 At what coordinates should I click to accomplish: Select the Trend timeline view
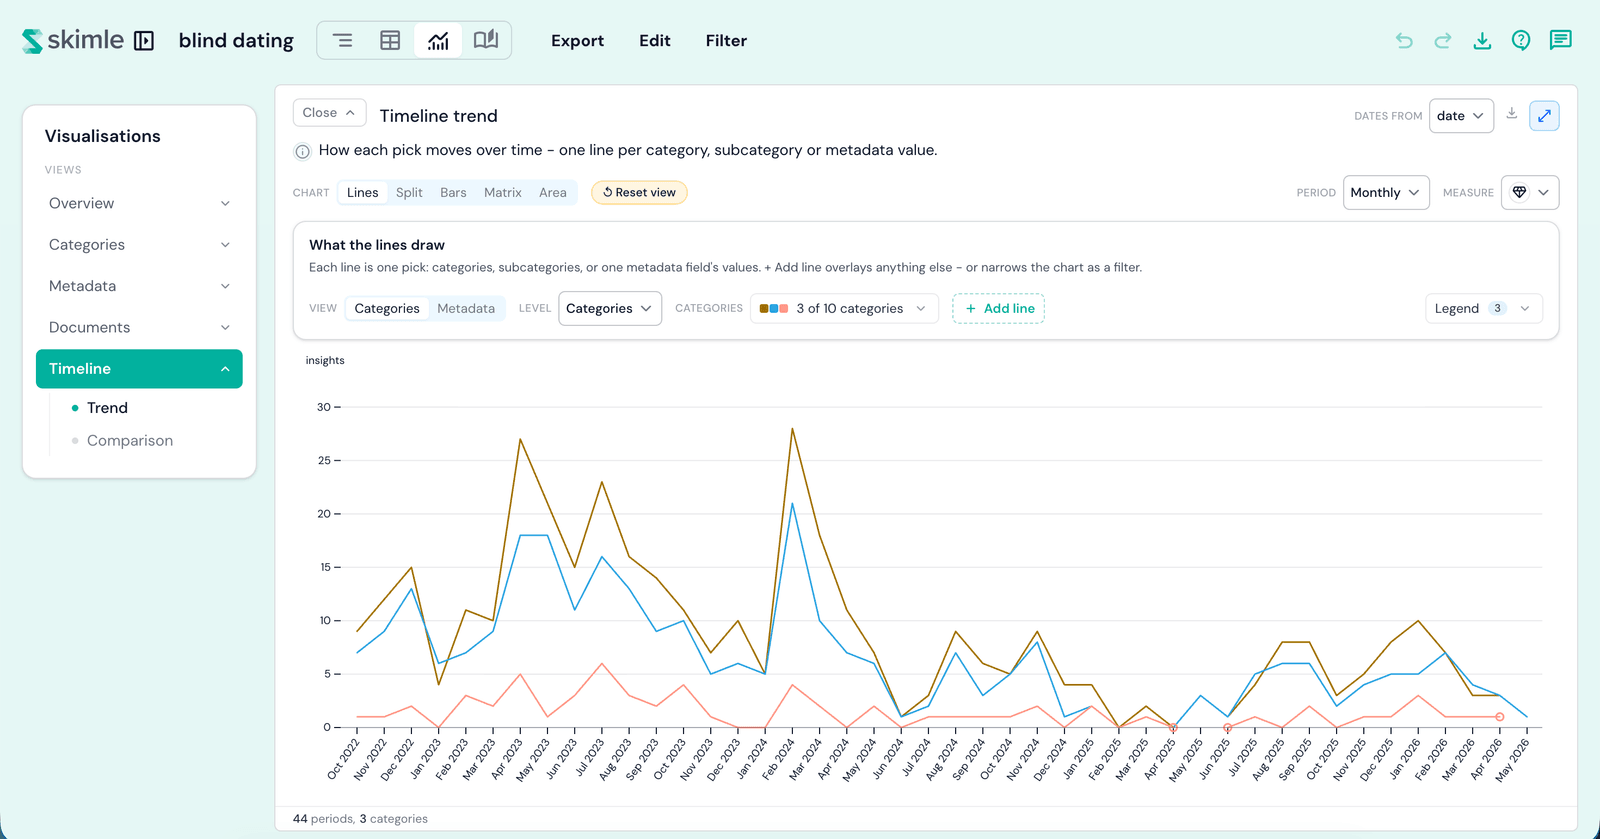[x=107, y=408]
